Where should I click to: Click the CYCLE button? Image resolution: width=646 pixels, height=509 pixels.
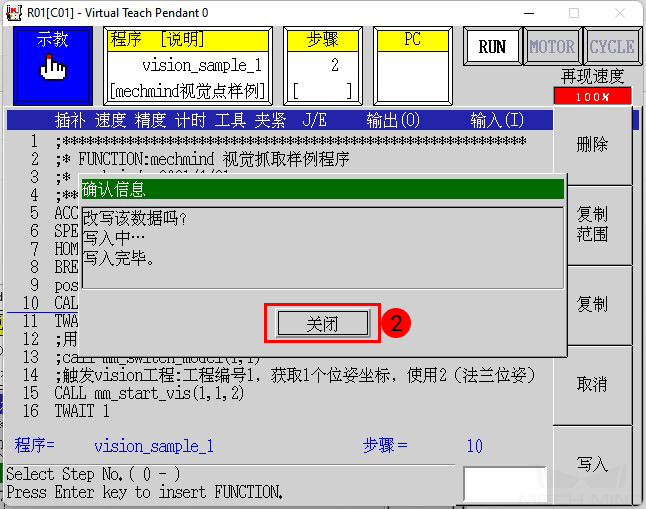[x=612, y=47]
